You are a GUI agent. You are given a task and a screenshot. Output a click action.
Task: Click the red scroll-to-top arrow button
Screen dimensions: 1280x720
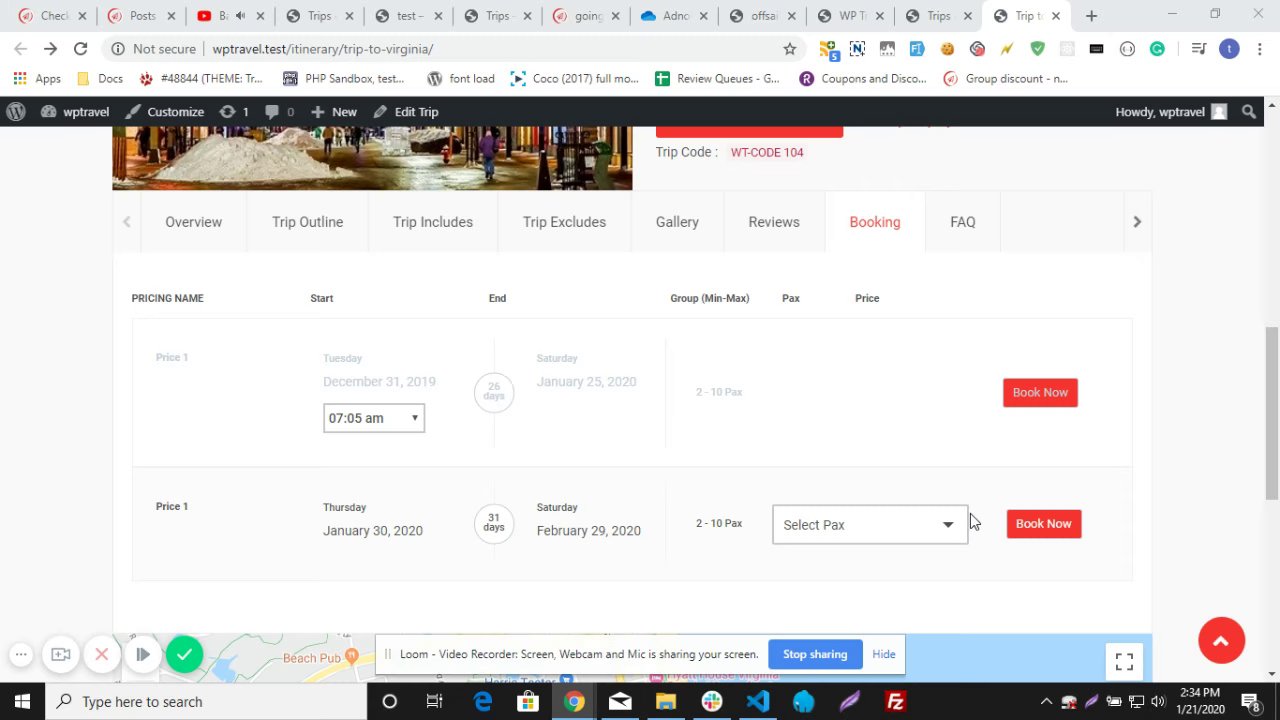pyautogui.click(x=1221, y=641)
